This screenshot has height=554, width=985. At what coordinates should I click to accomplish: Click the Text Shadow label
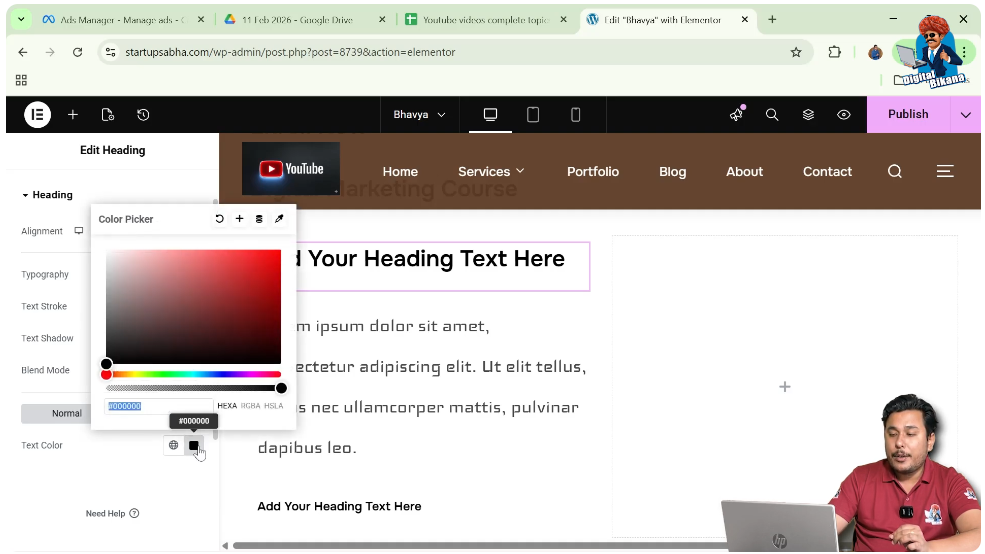(47, 338)
